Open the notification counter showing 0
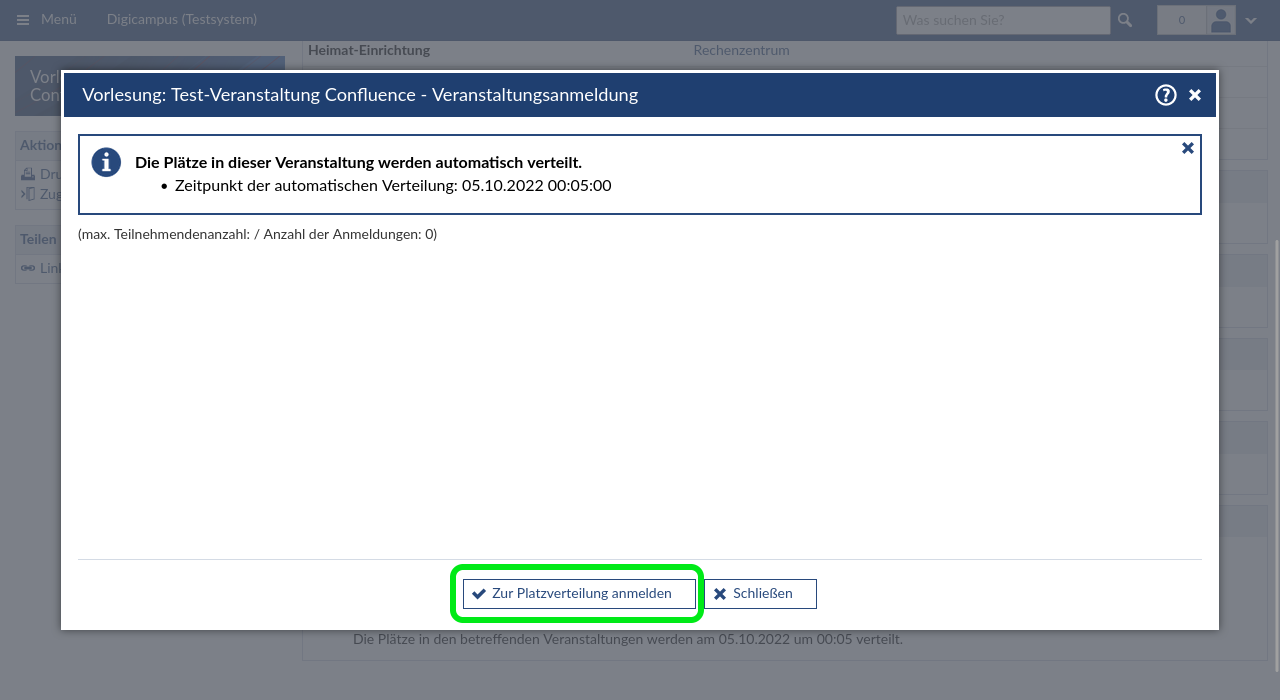Viewport: 1280px width, 700px height. coord(1181,20)
